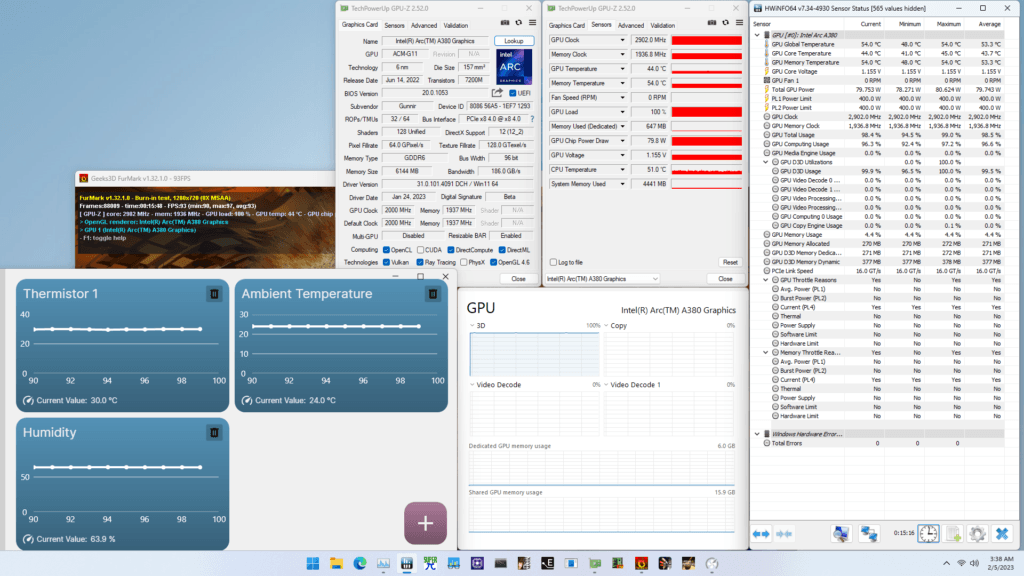Viewport: 1024px width, 576px height.
Task: Take GPU-Z screenshot with the camera icon
Action: (x=505, y=23)
